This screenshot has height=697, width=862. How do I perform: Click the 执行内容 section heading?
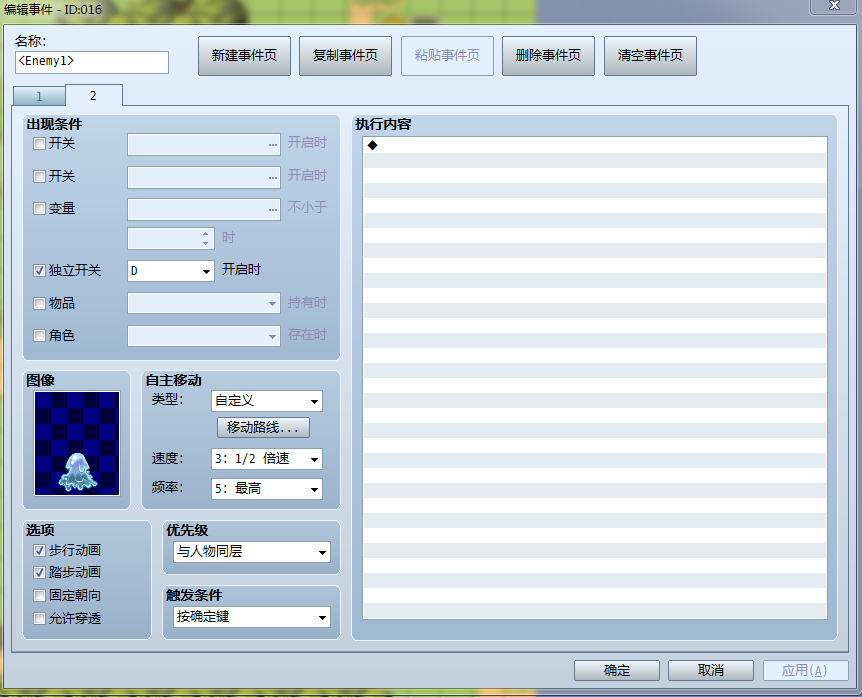coord(383,124)
